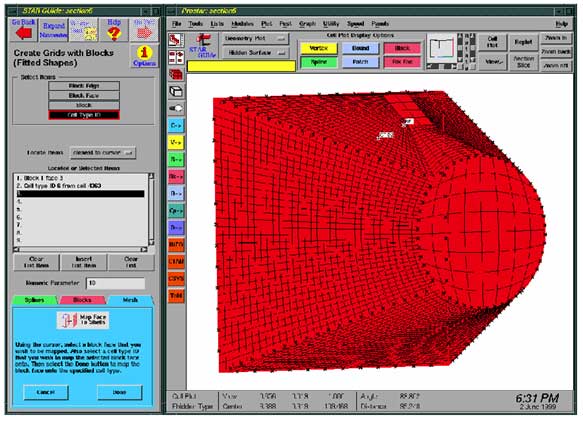Click the Numeric Parameter input field
583x423 pixels.
click(x=115, y=283)
